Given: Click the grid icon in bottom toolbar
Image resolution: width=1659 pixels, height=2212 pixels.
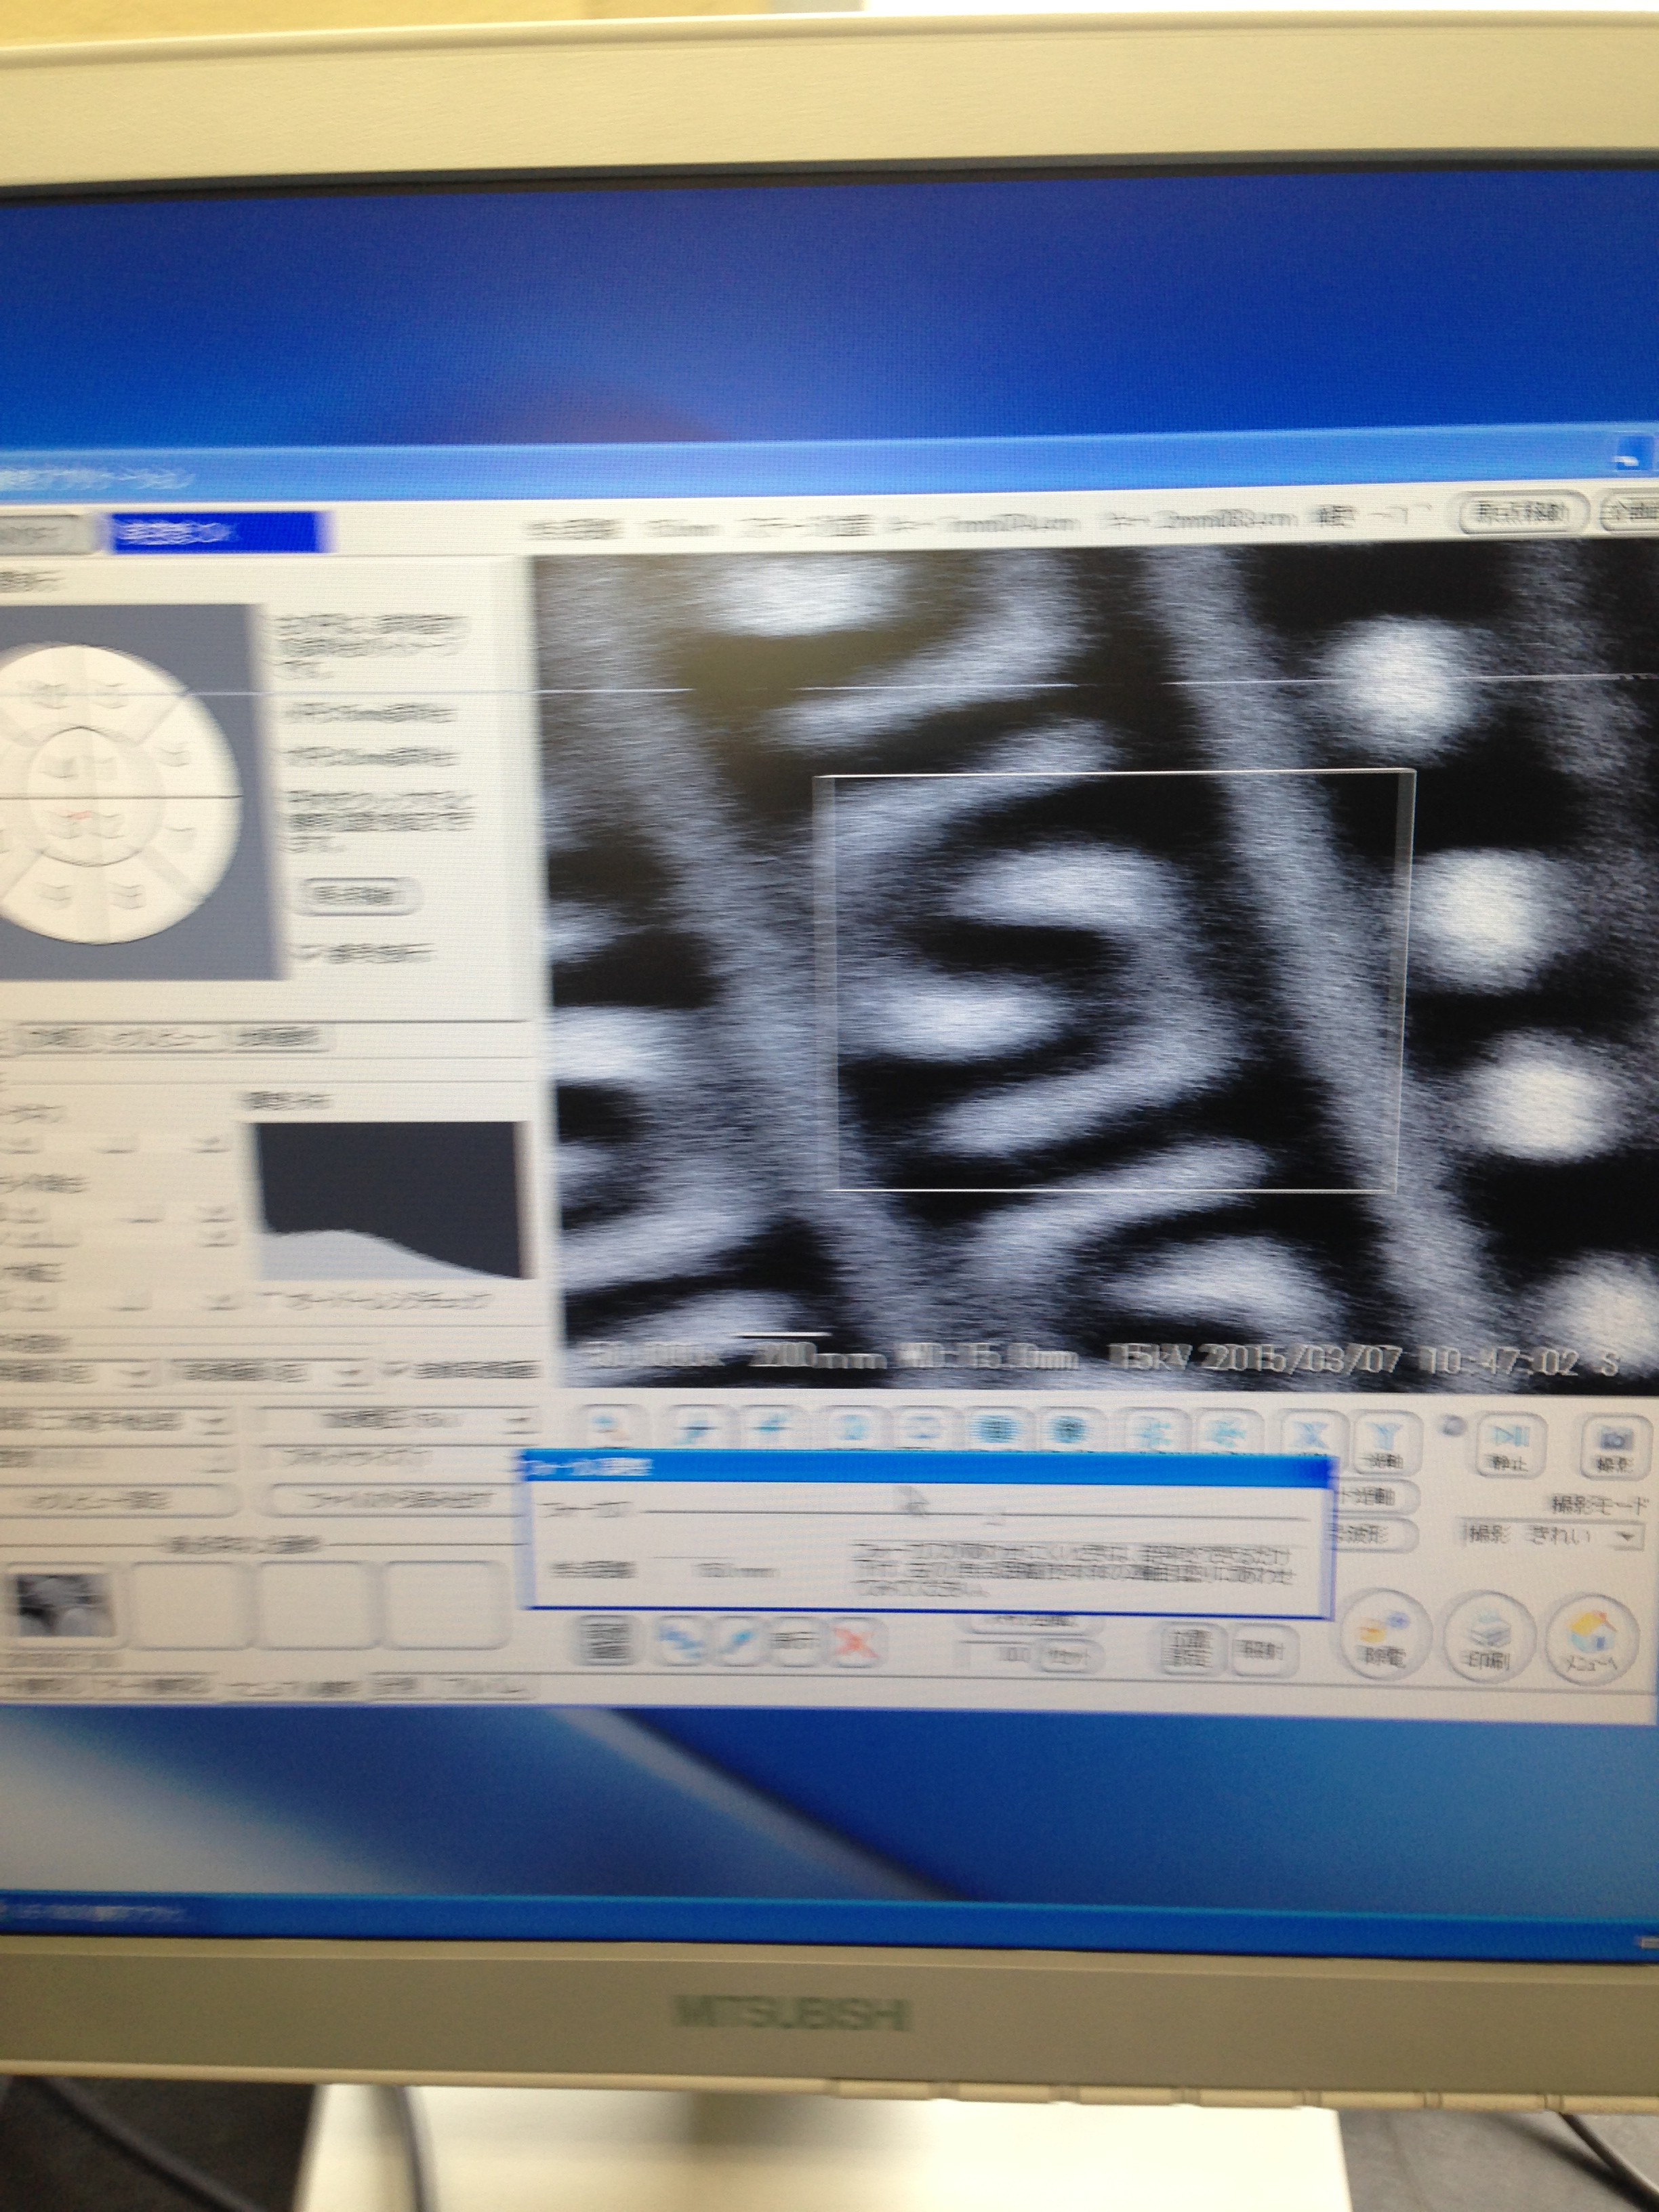Looking at the screenshot, I should (x=605, y=1640).
